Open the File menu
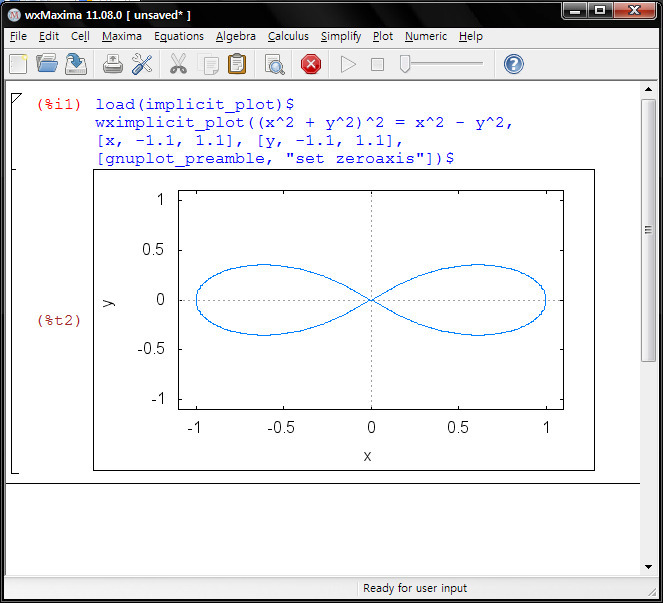The image size is (663, 603). click(x=18, y=36)
